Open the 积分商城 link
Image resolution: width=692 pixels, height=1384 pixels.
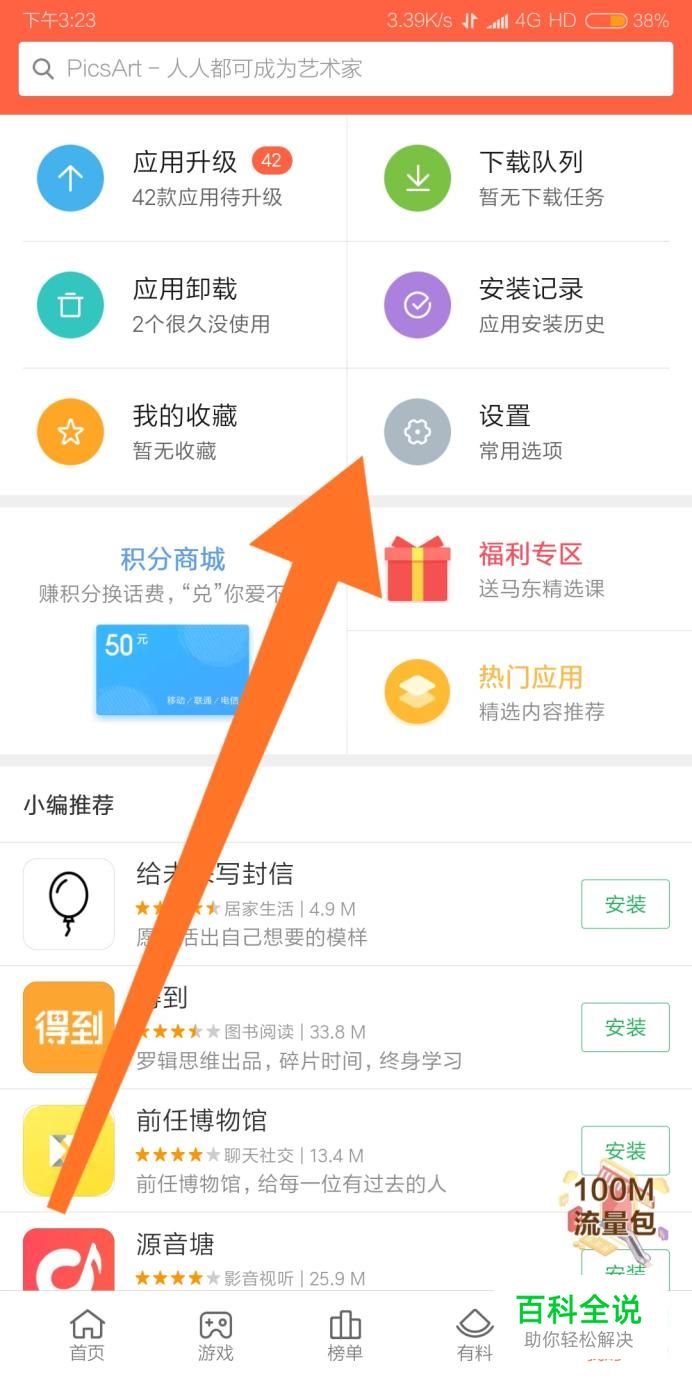173,559
